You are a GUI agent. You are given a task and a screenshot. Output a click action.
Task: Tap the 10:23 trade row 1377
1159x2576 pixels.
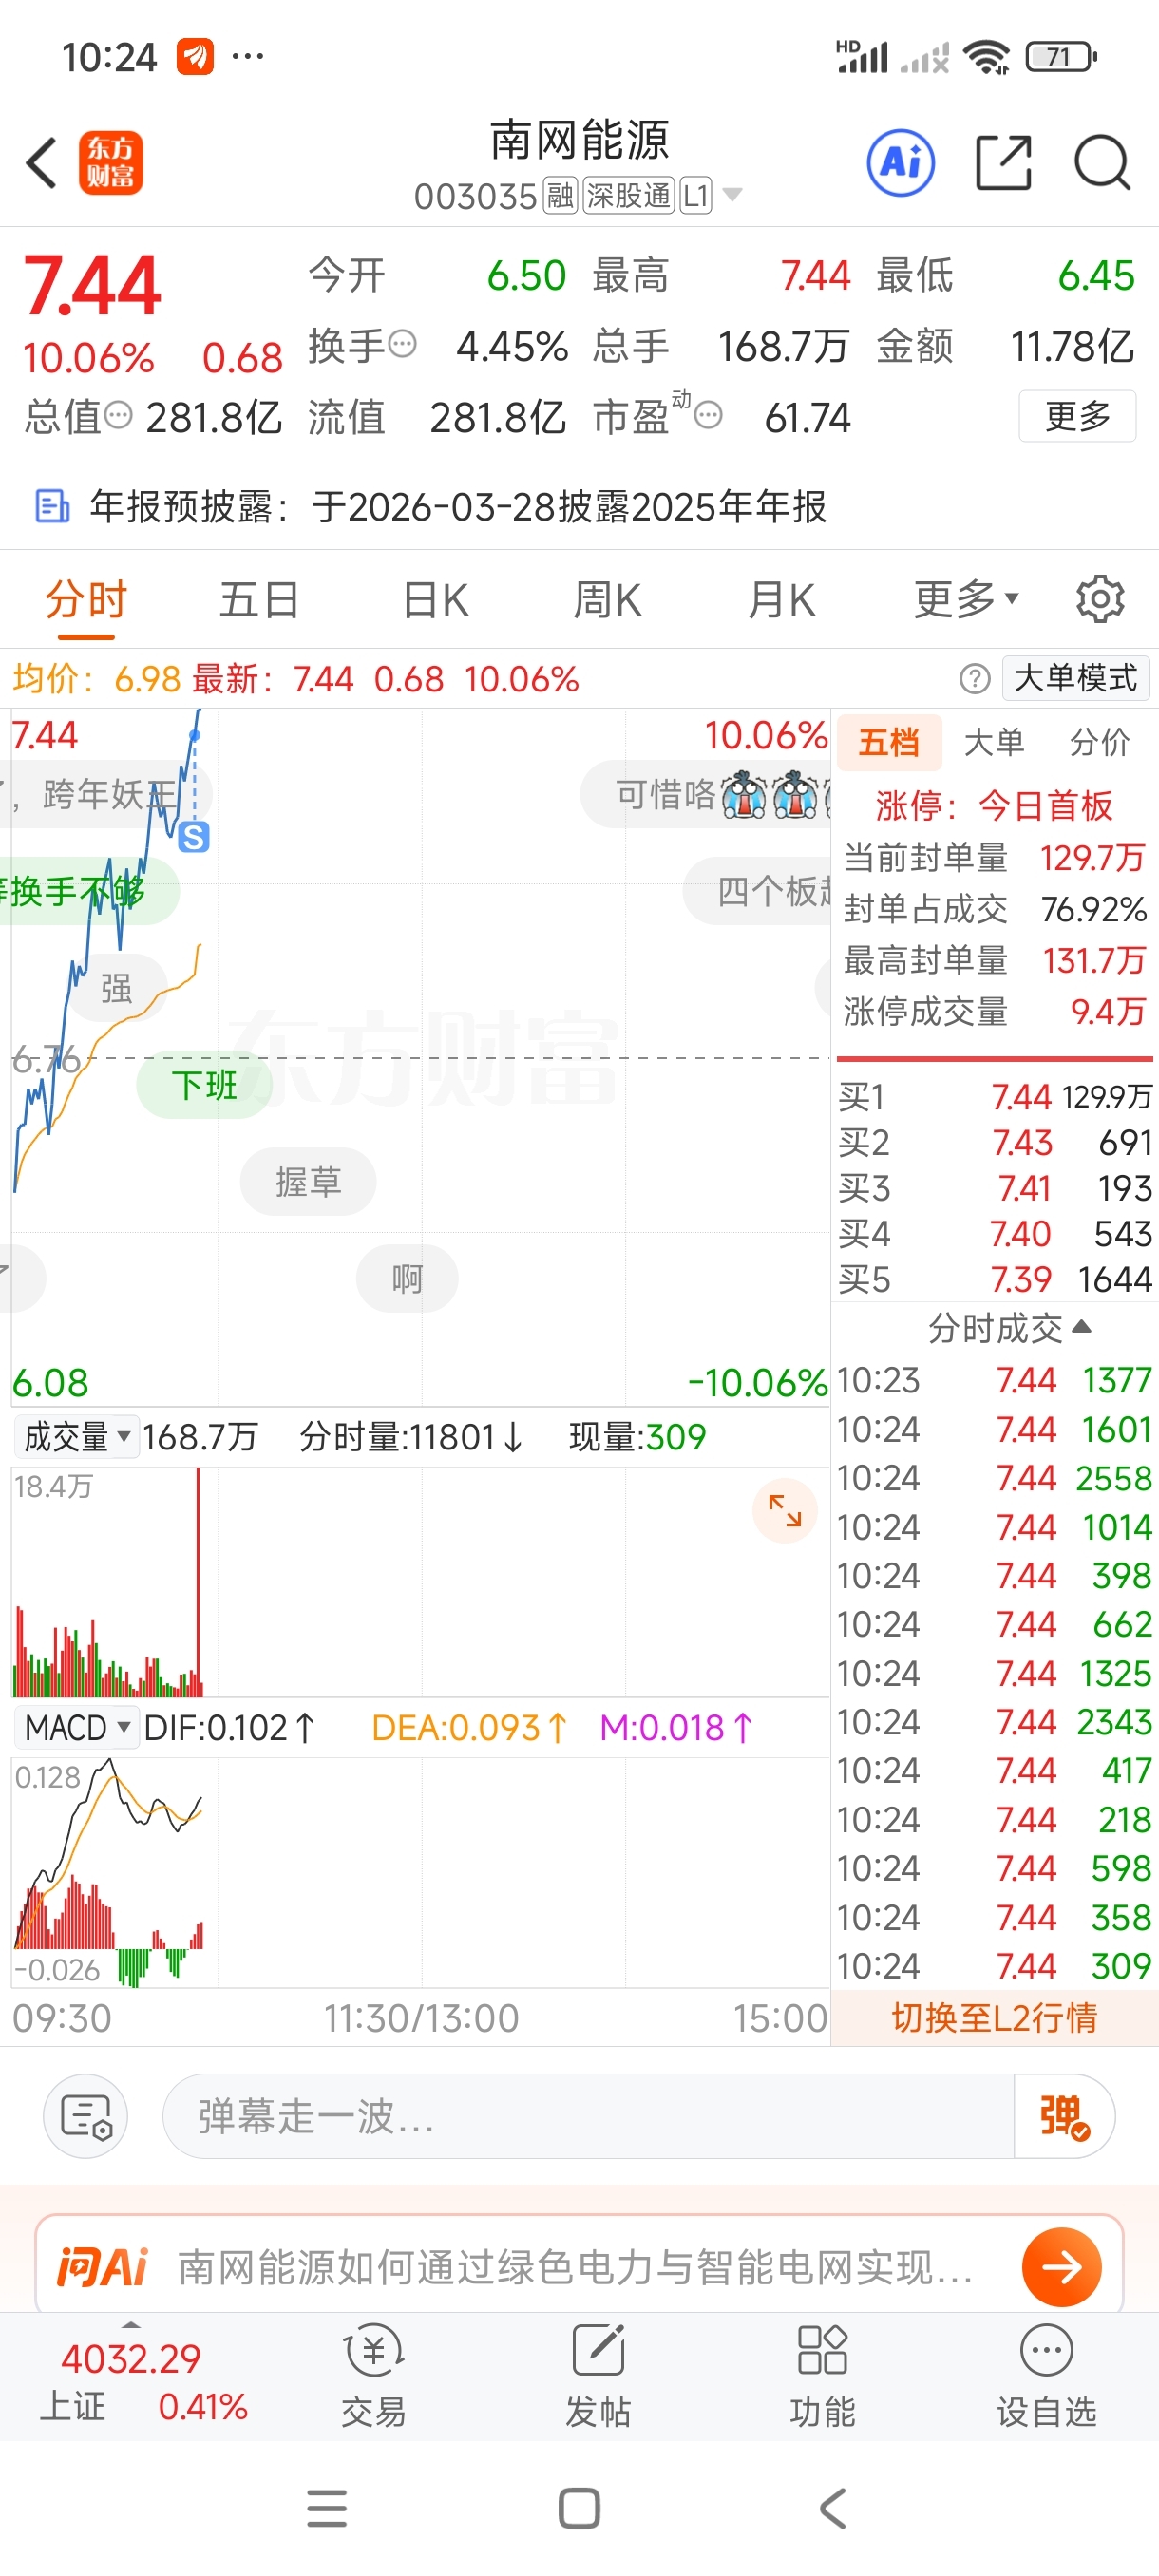click(x=995, y=1380)
